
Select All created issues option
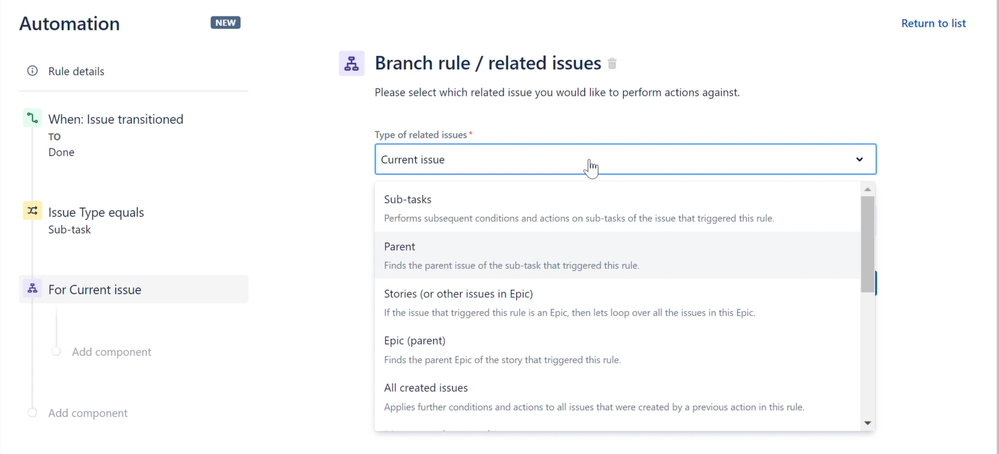pyautogui.click(x=617, y=397)
